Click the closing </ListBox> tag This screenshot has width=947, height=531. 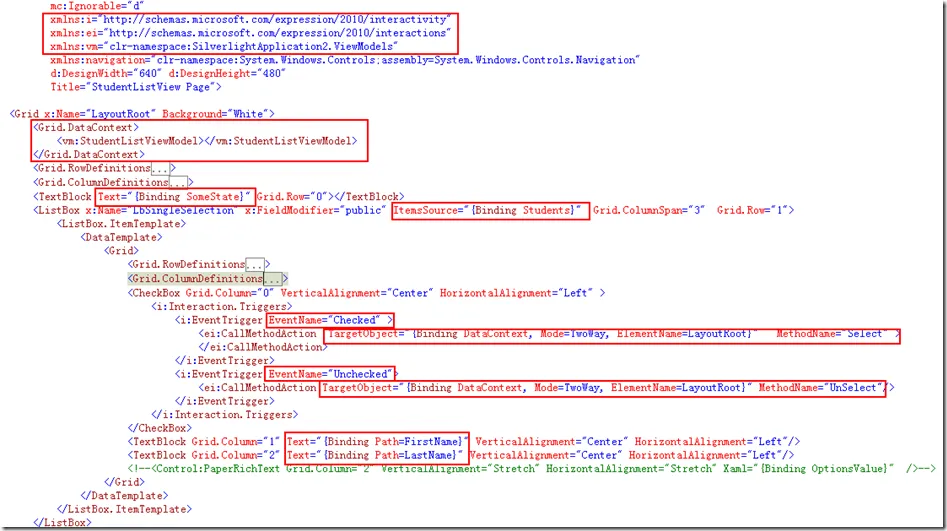click(x=62, y=523)
